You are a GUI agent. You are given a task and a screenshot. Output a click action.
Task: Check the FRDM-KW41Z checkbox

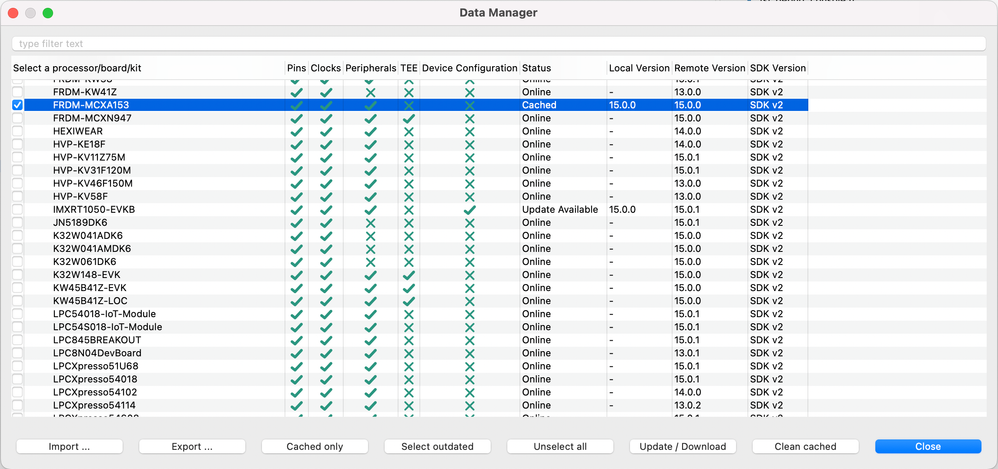click(x=18, y=92)
